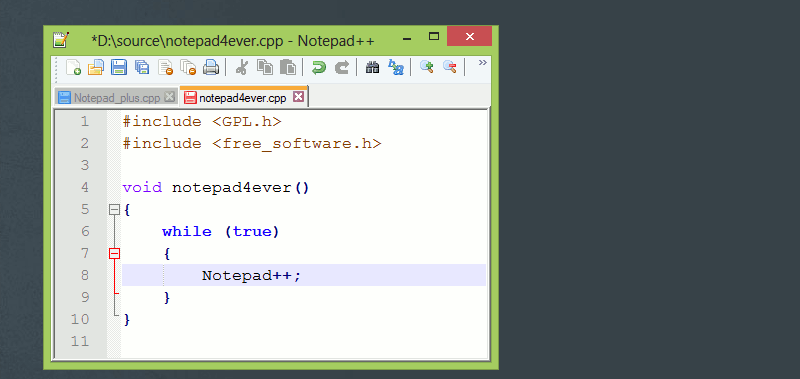Click the true keyword in parentheses
800x379 pixels.
(x=252, y=232)
